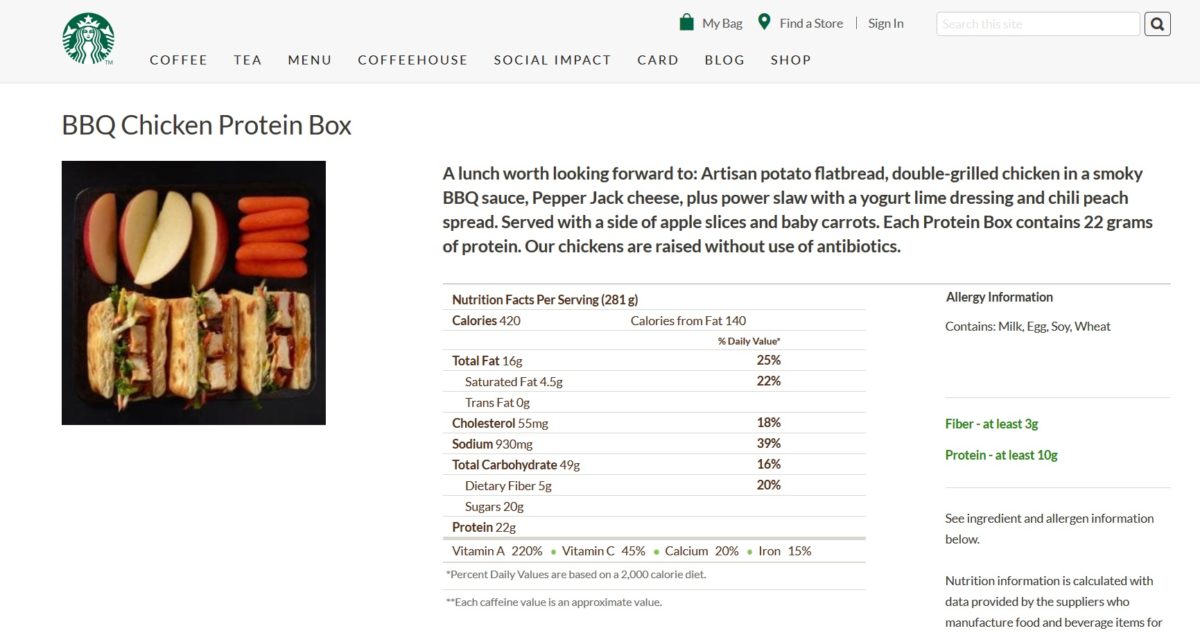Click the Allergy Information heading
This screenshot has height=633, width=1200.
[999, 297]
